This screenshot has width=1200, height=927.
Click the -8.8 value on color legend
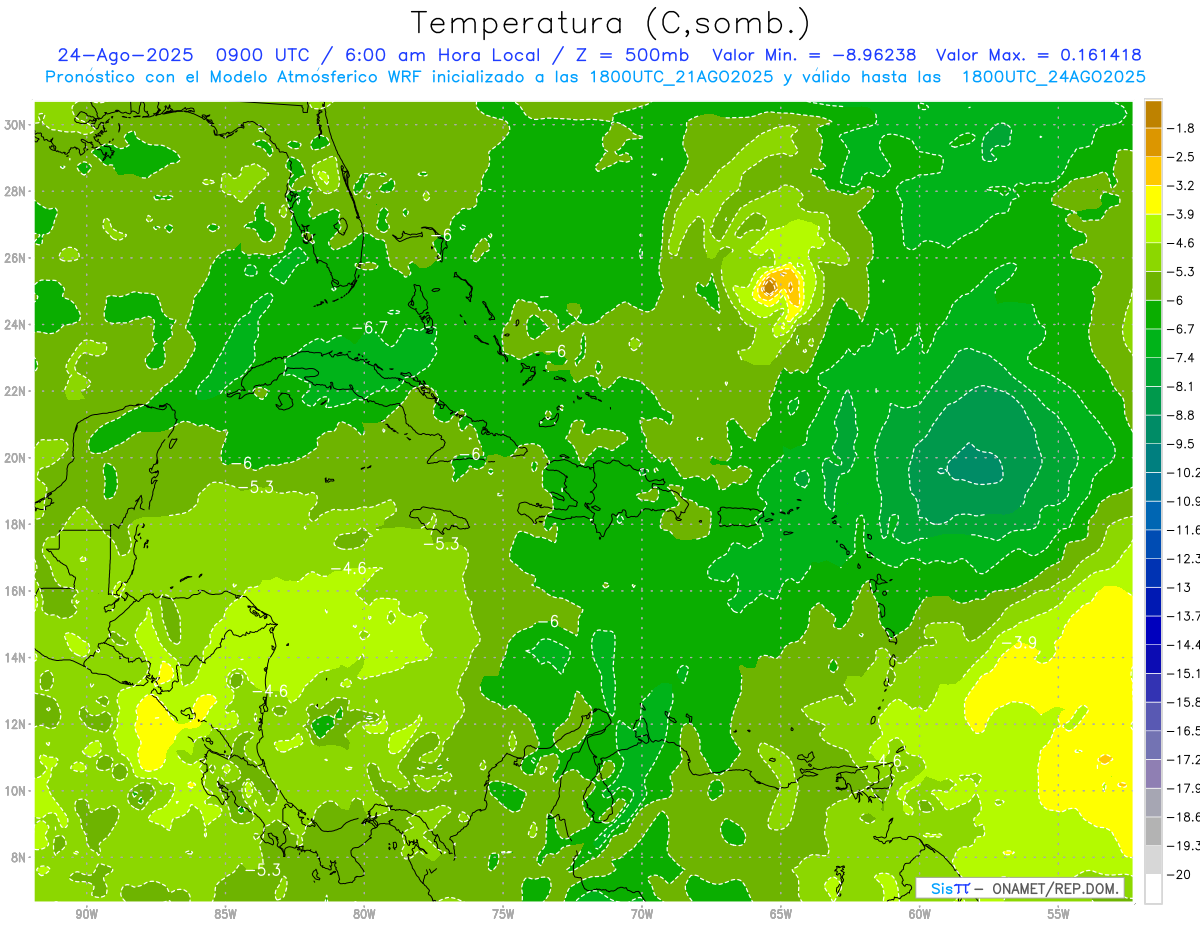[1183, 414]
